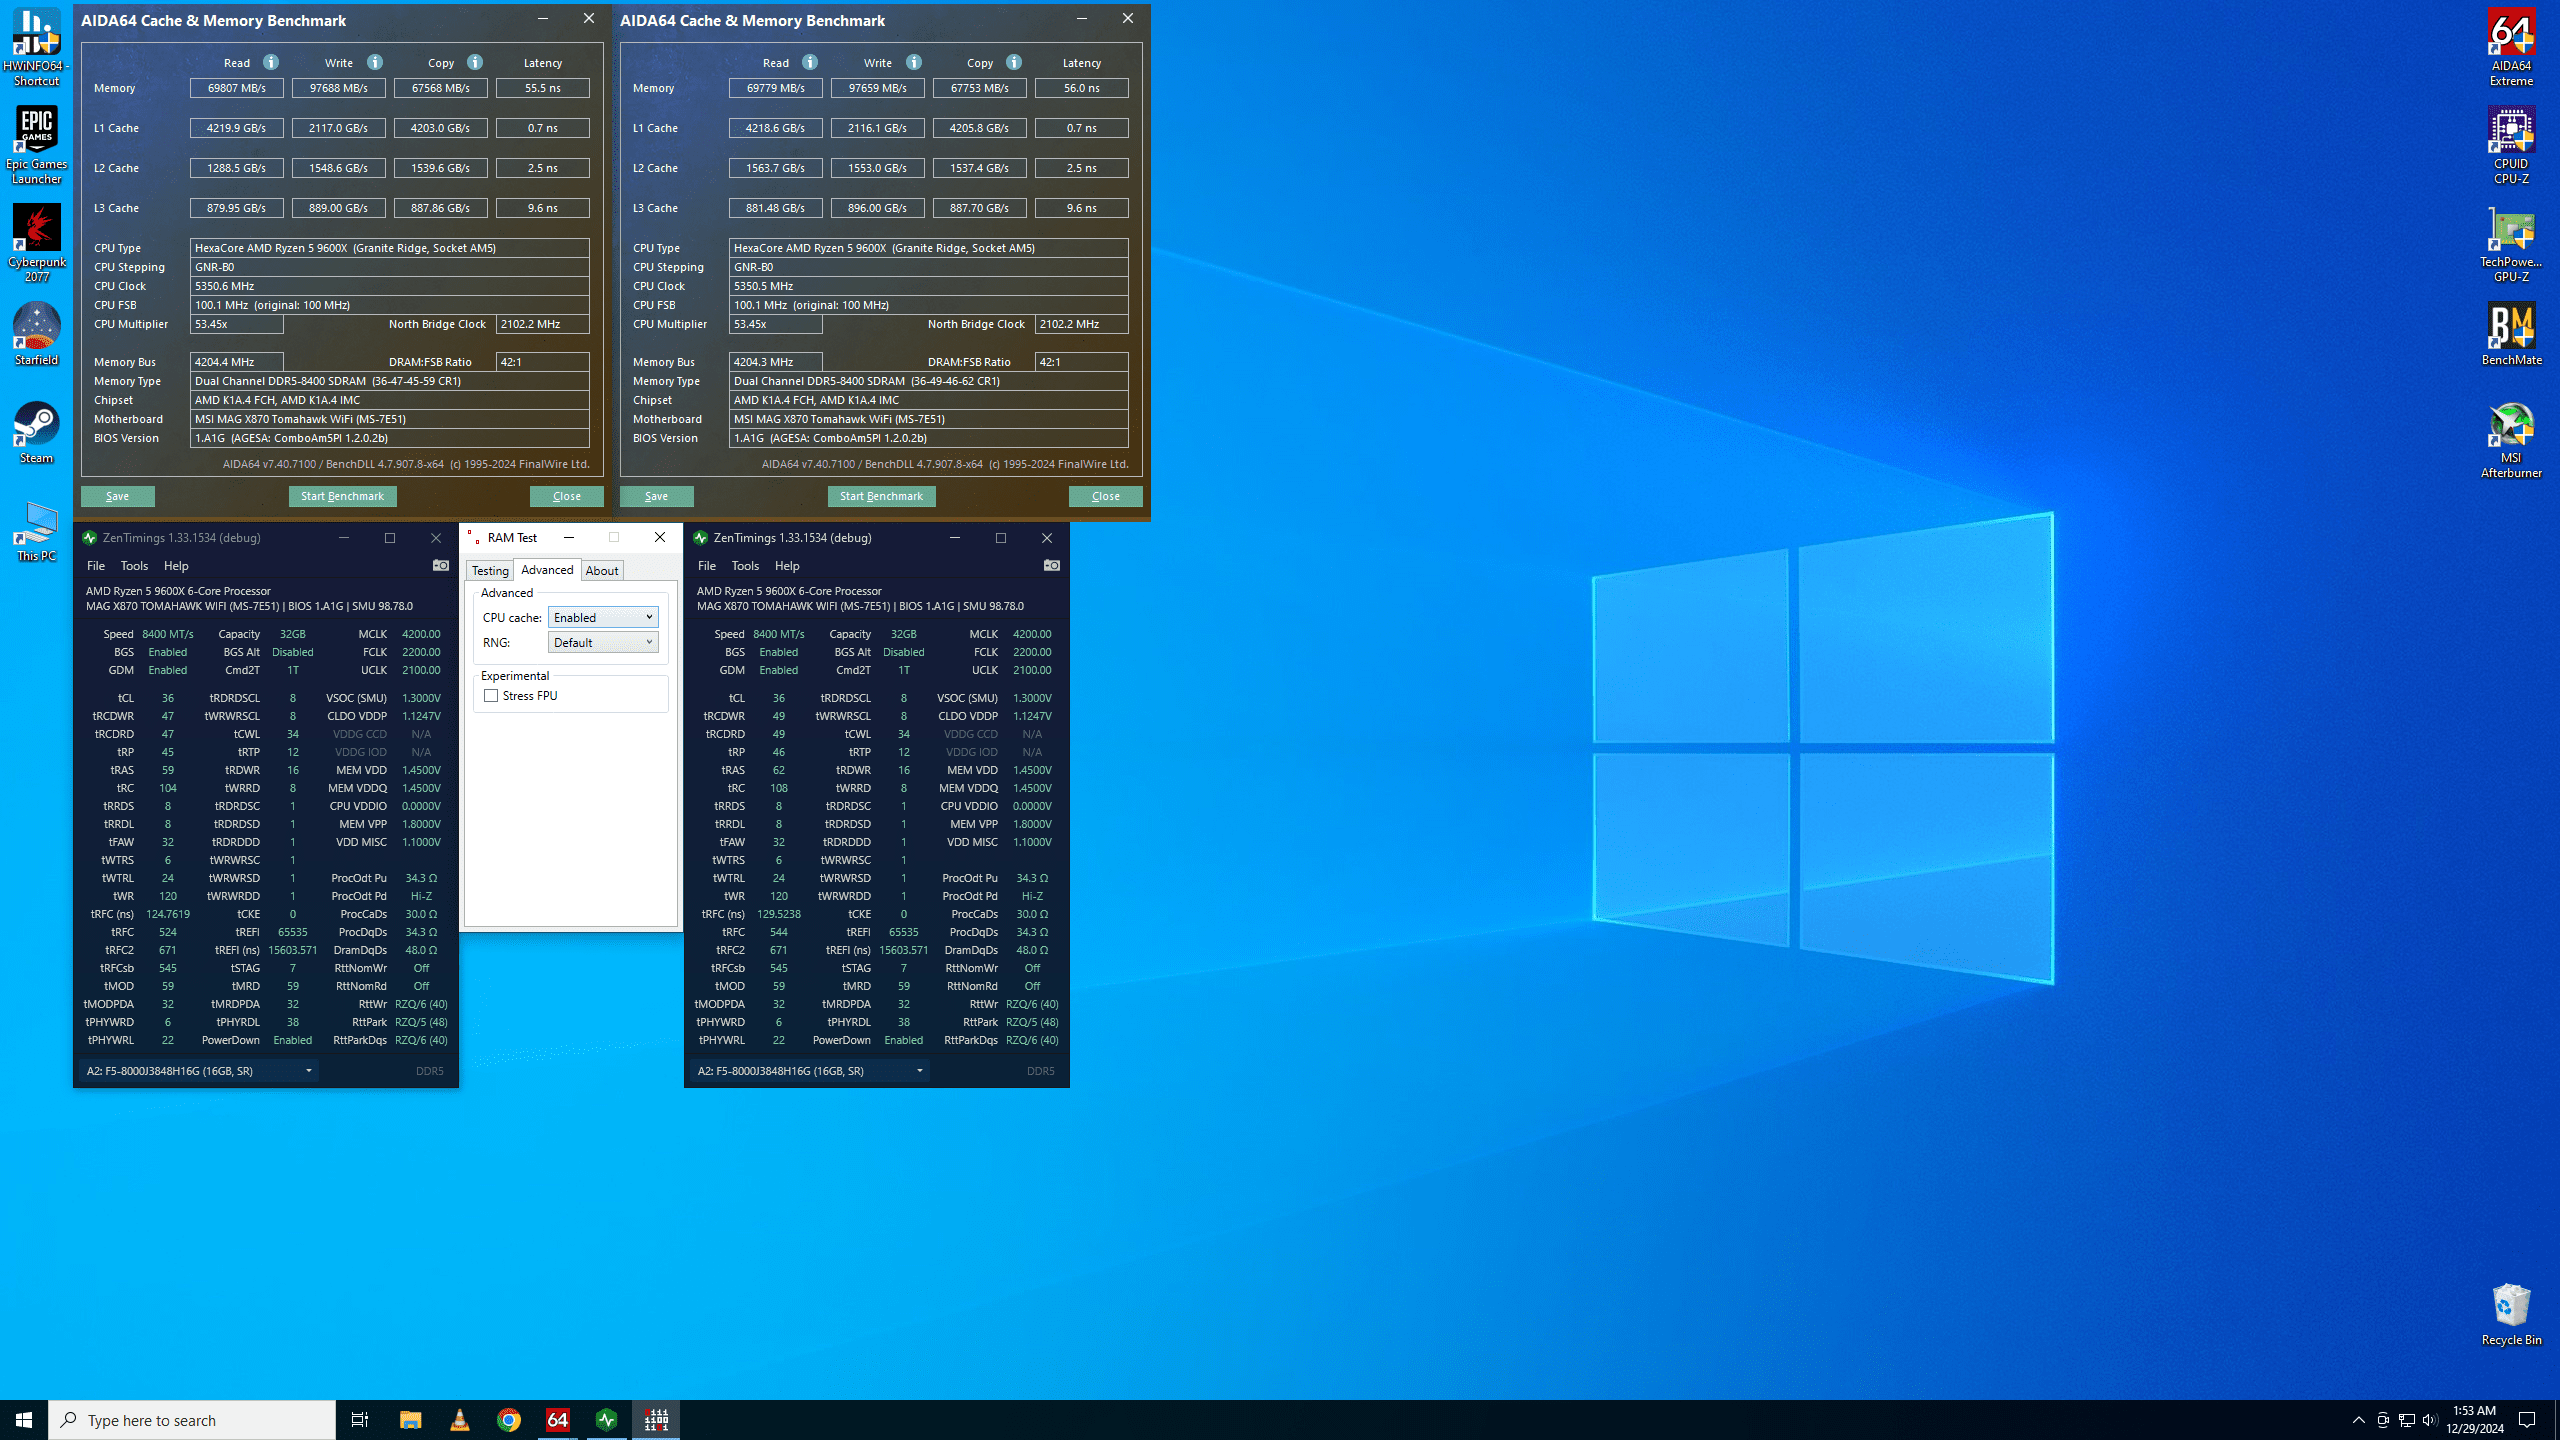Viewport: 2560px width, 1440px height.
Task: Open the RNG dropdown in RAM Test
Action: coord(603,642)
